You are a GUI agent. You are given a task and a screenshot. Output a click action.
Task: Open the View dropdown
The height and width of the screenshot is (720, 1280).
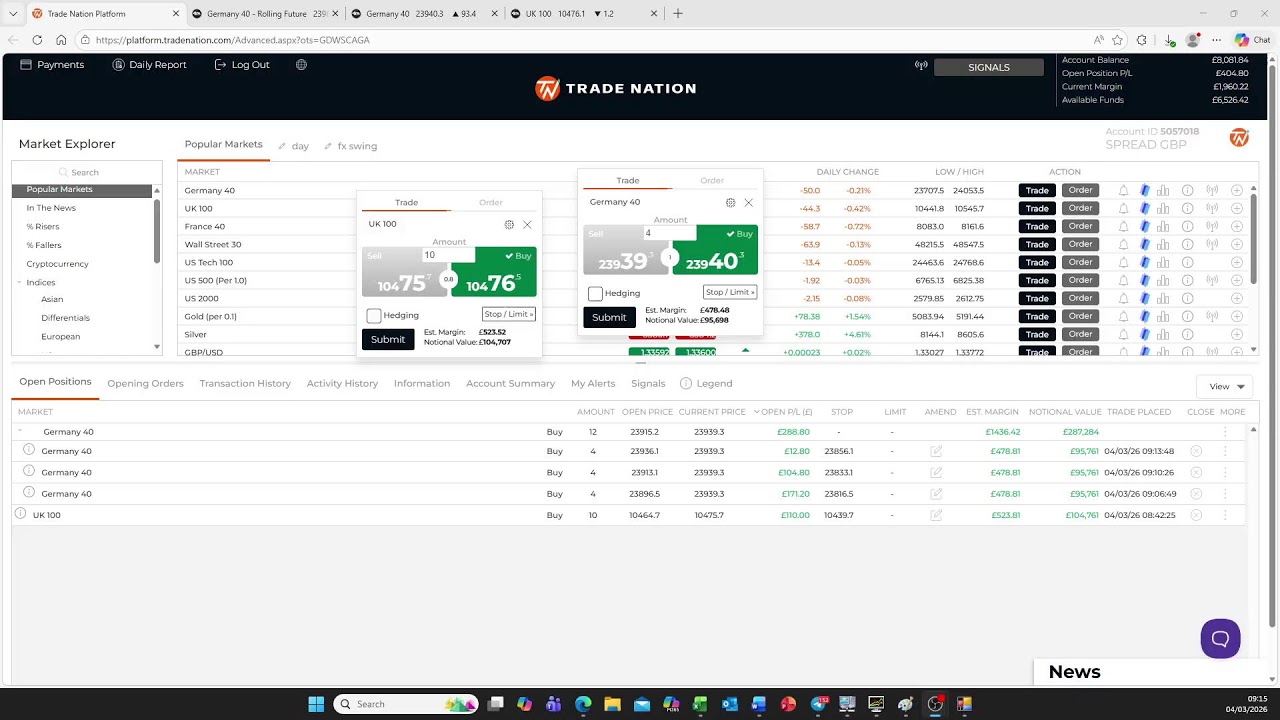click(1224, 386)
